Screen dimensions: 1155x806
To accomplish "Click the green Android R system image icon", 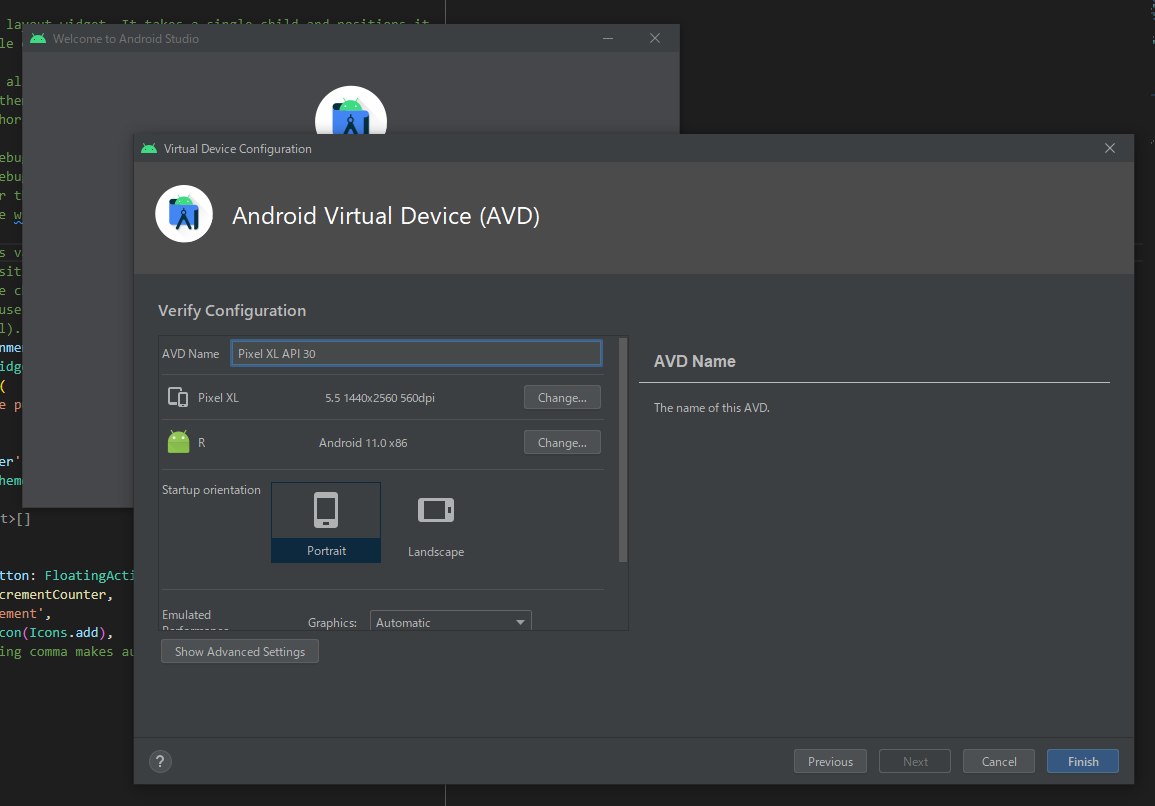I will pyautogui.click(x=178, y=442).
